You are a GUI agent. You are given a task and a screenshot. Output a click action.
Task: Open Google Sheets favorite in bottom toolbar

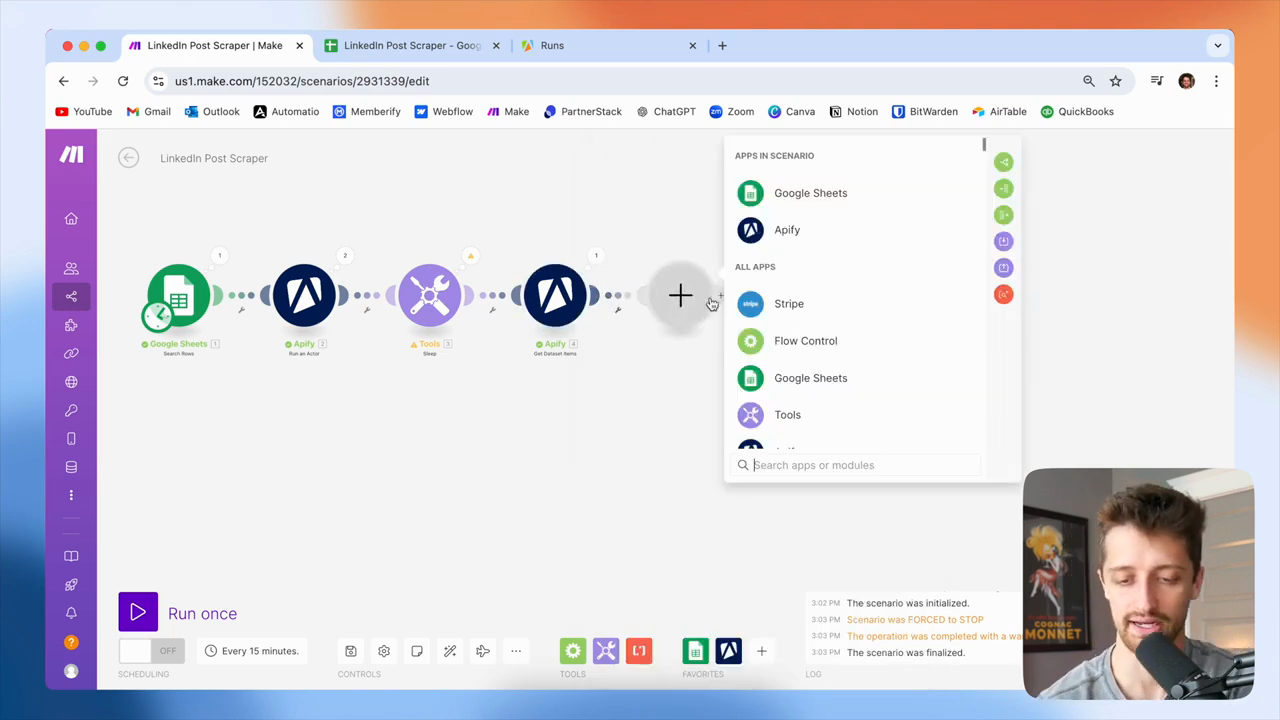click(695, 651)
